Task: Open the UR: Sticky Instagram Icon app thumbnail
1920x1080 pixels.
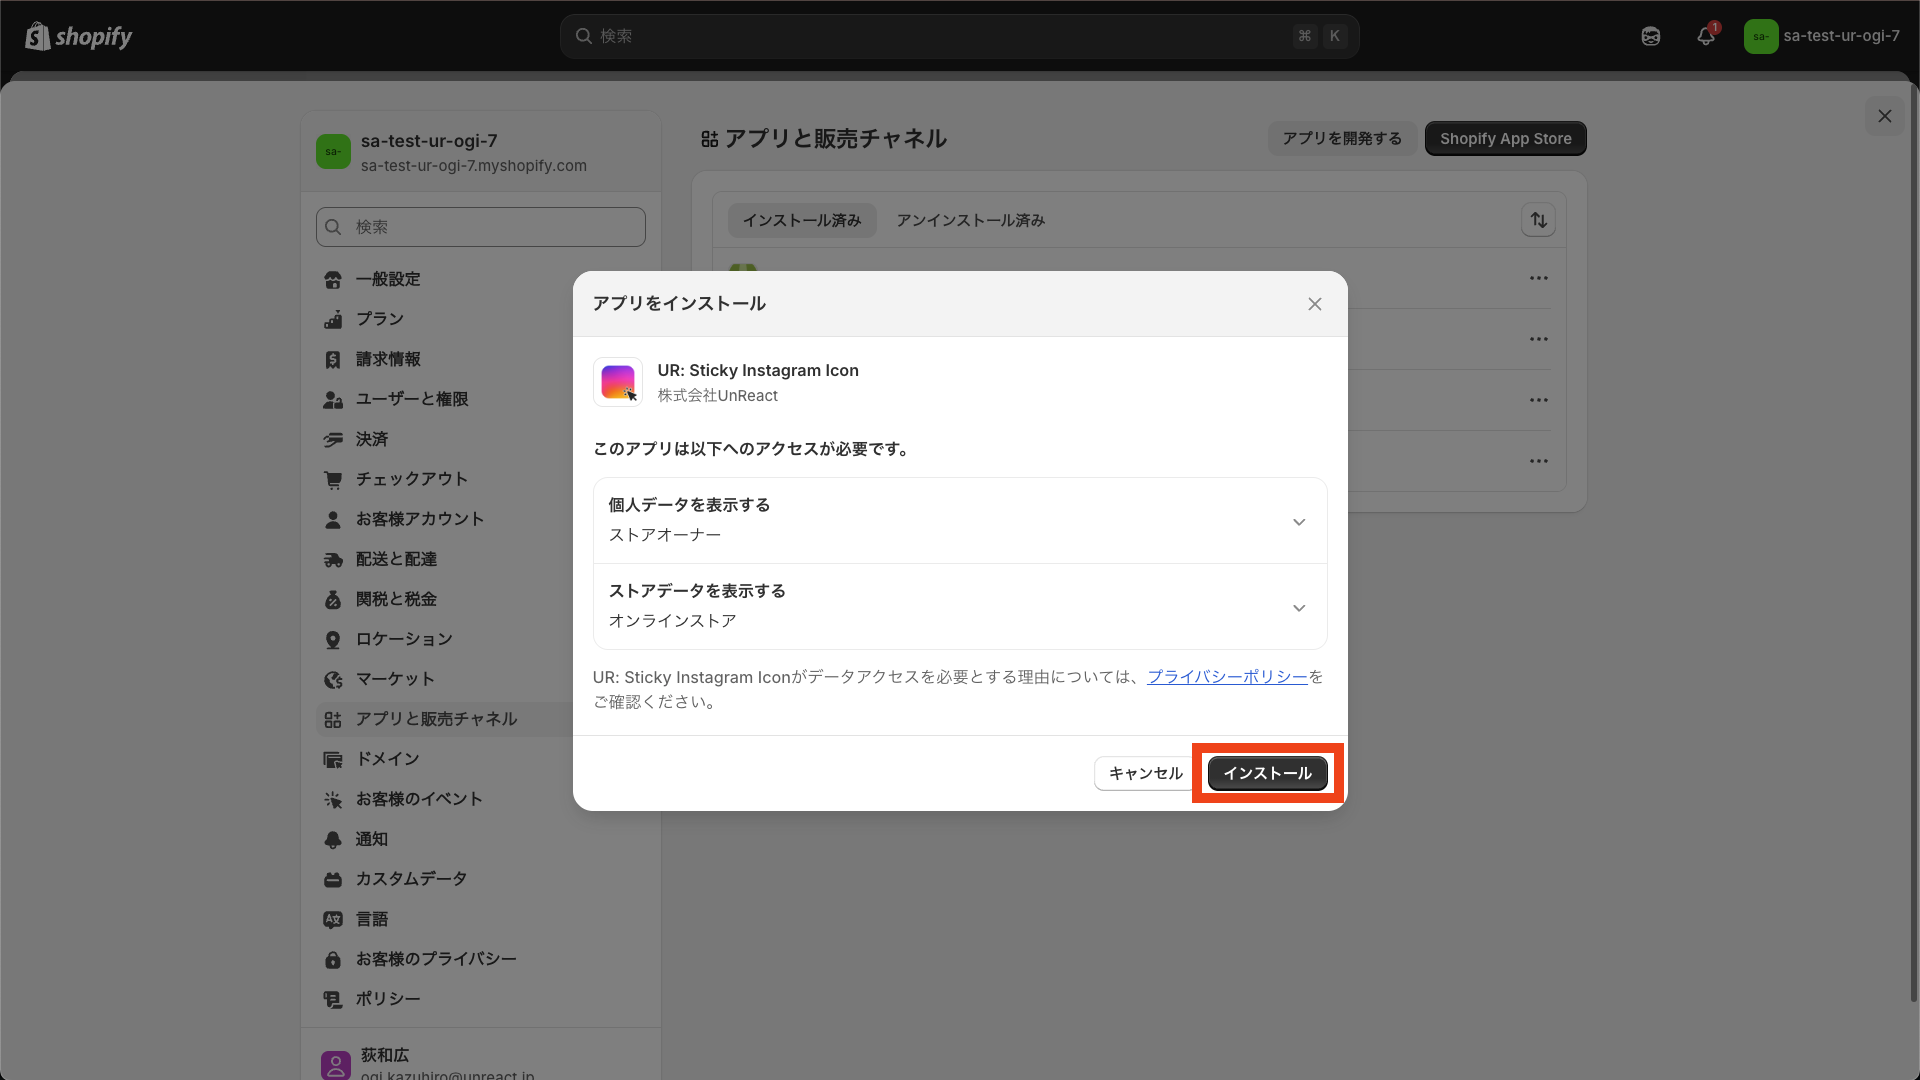Action: pyautogui.click(x=618, y=382)
